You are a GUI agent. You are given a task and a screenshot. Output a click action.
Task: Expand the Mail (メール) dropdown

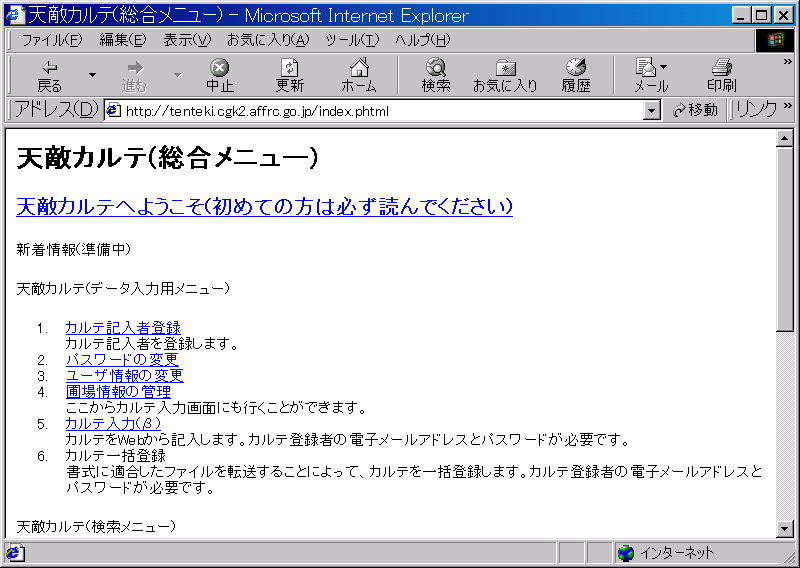point(663,68)
